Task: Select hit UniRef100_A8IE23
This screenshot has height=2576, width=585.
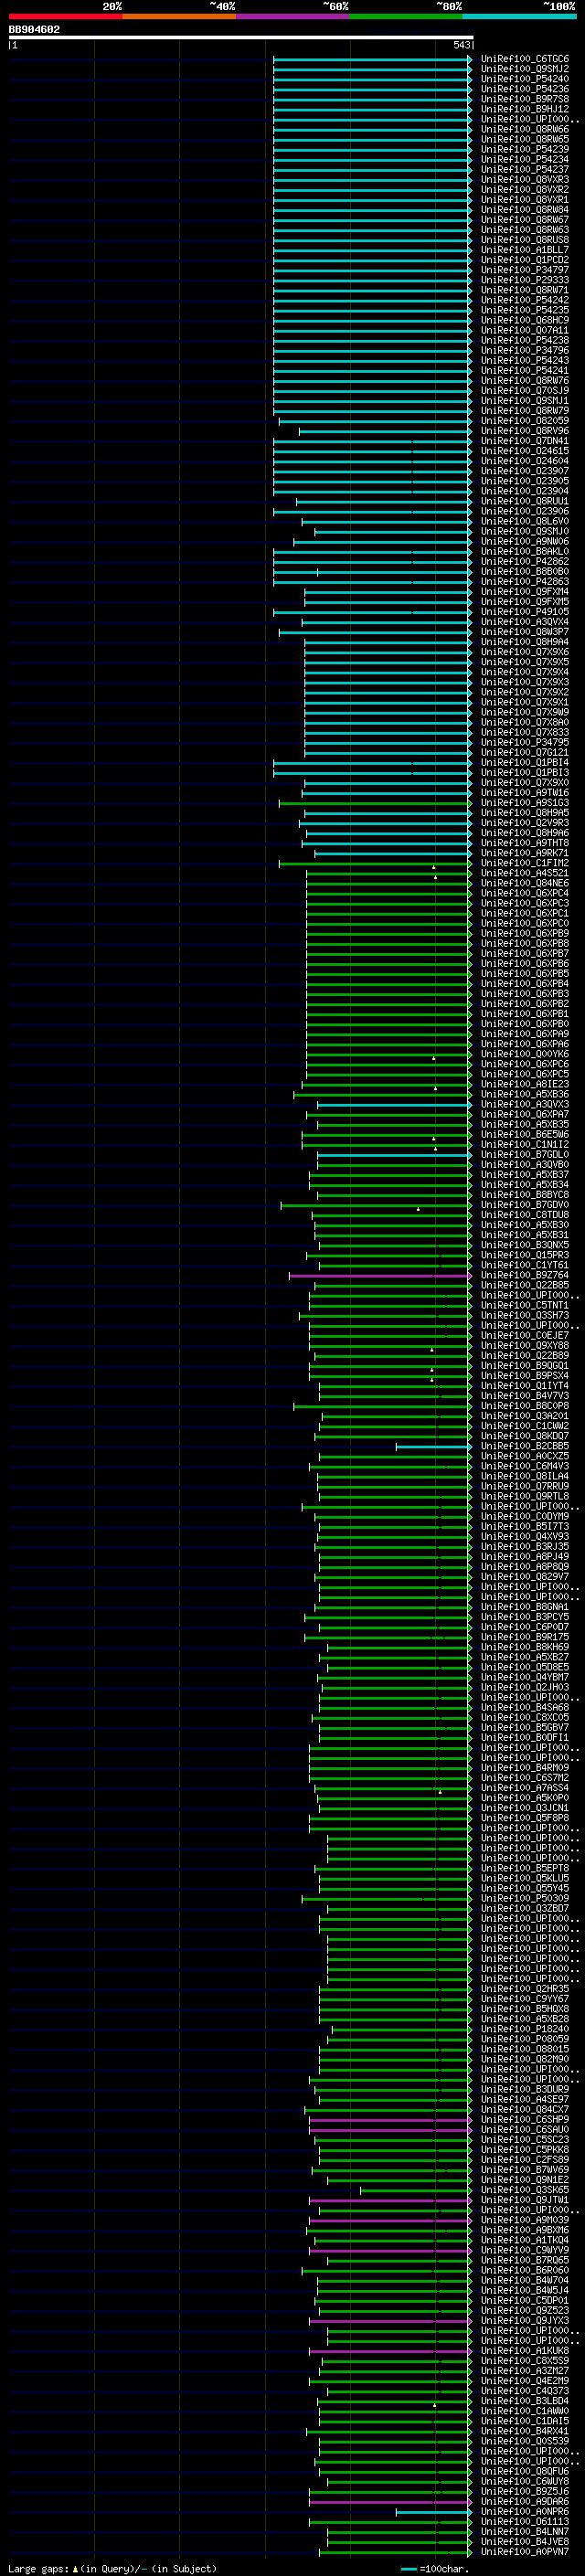Action: click(525, 1084)
